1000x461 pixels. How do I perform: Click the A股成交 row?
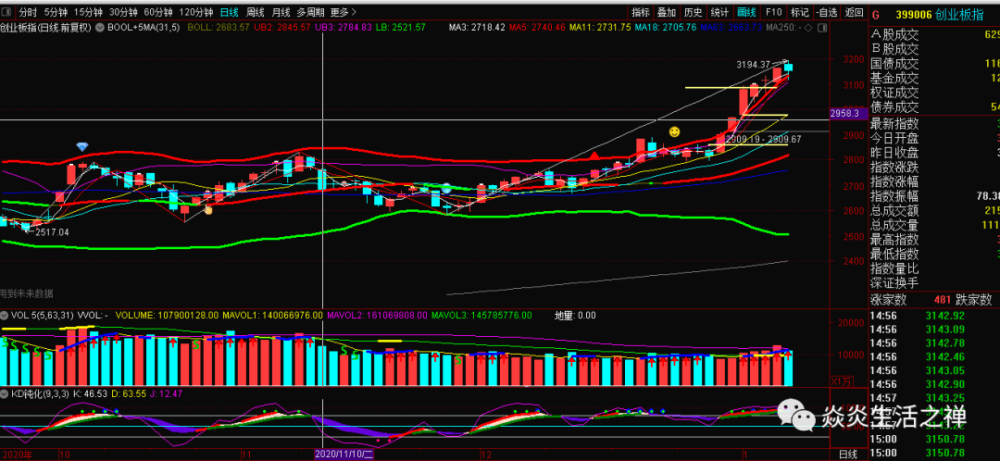tap(935, 34)
